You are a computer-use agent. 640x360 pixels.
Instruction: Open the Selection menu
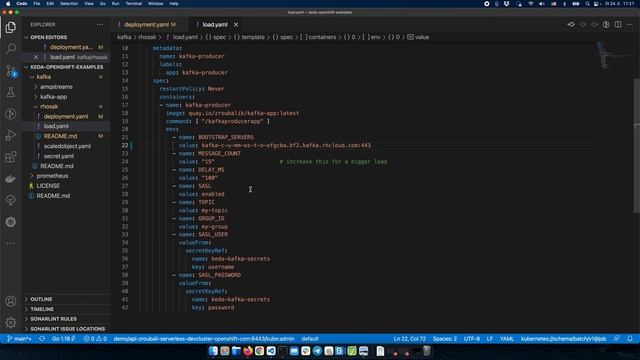tap(69, 4)
